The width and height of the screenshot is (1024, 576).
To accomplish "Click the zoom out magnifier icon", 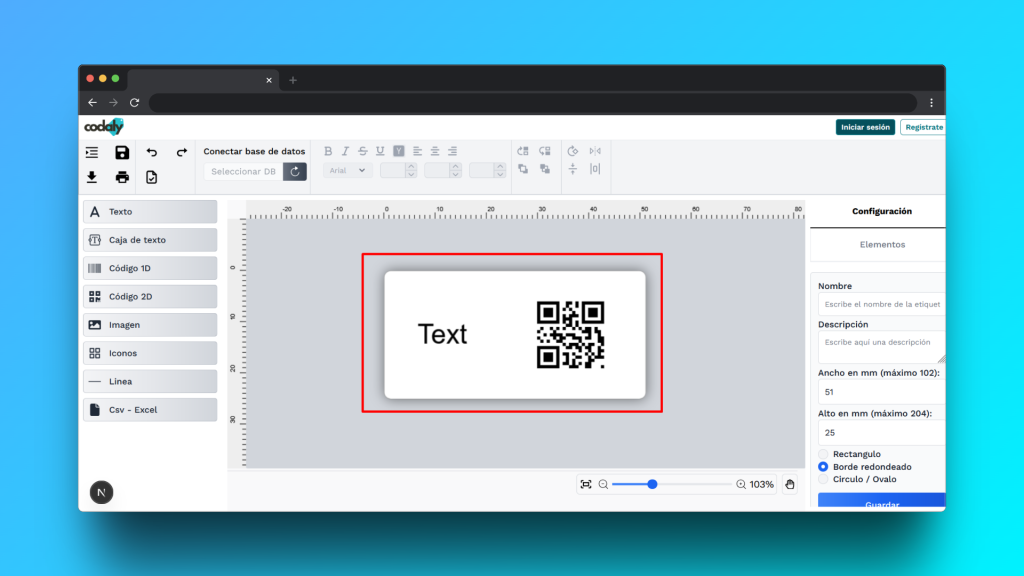I will pos(603,484).
